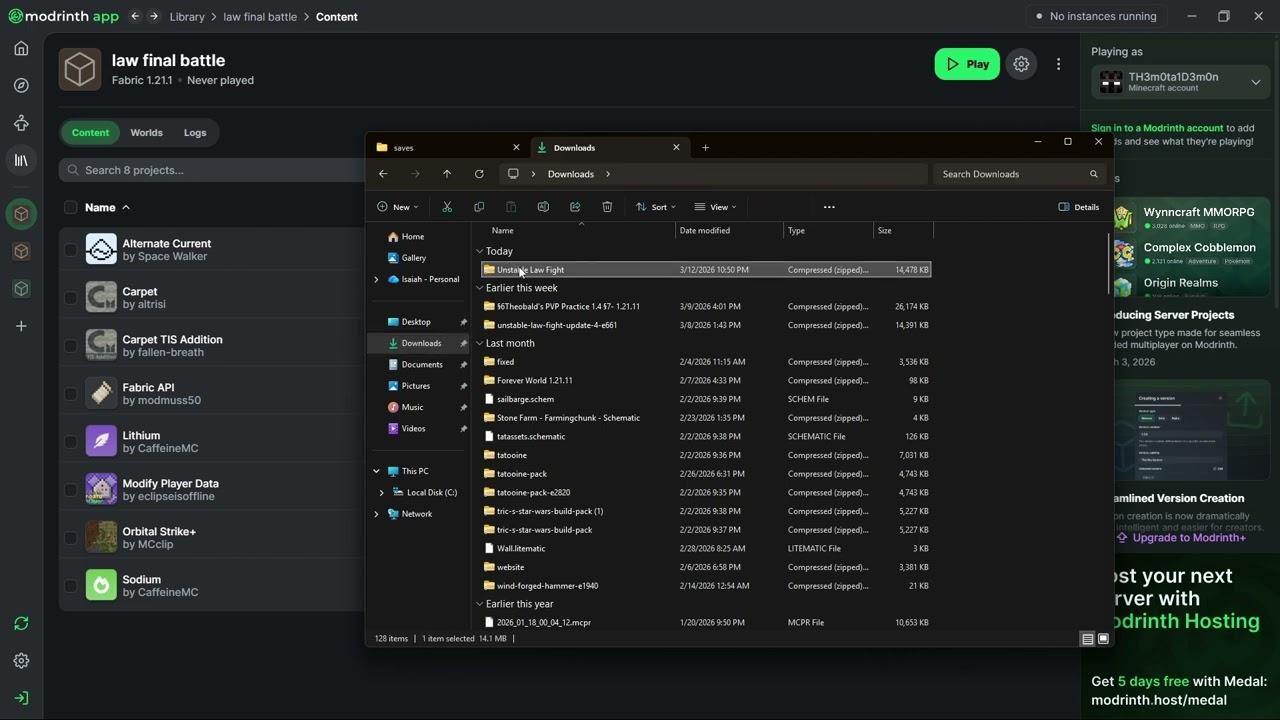
Task: Collapse the Earlier this week group
Action: (x=480, y=288)
